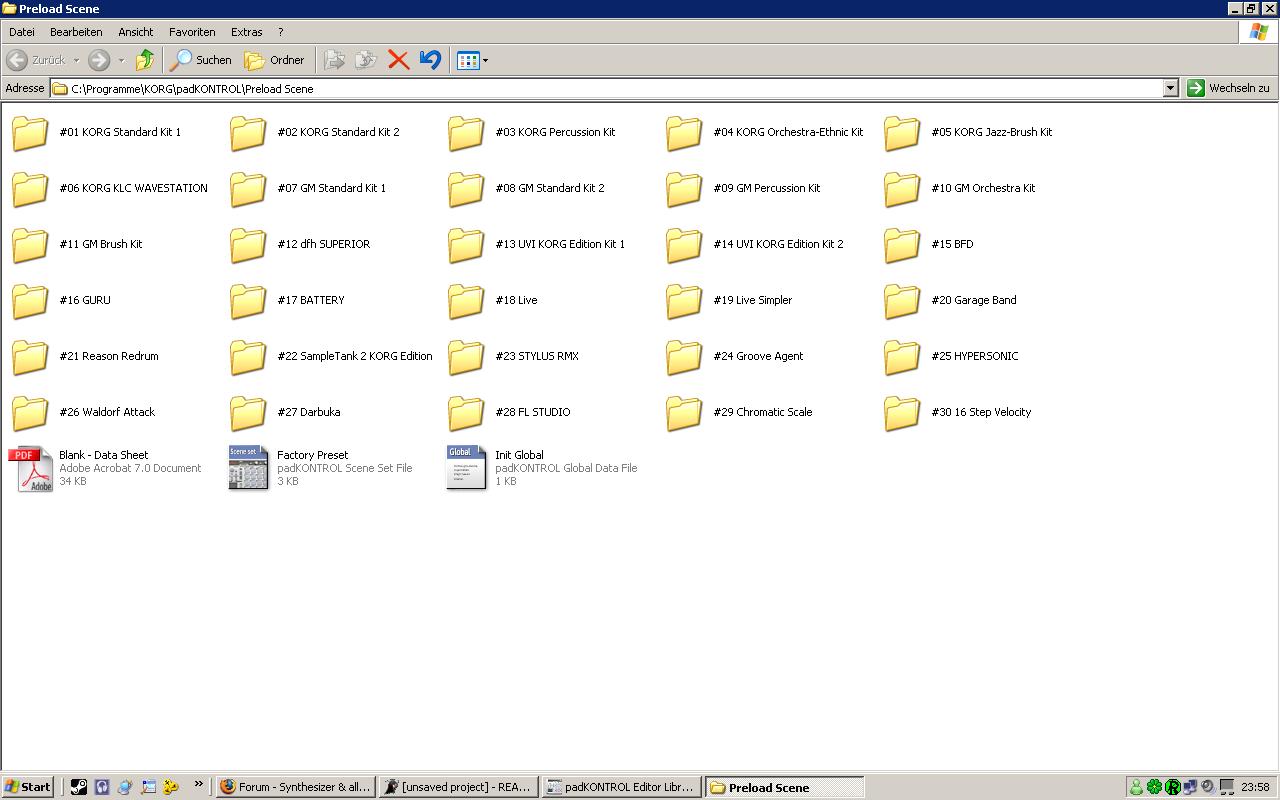Click the taskbar clock showing 23:58

[1255, 787]
